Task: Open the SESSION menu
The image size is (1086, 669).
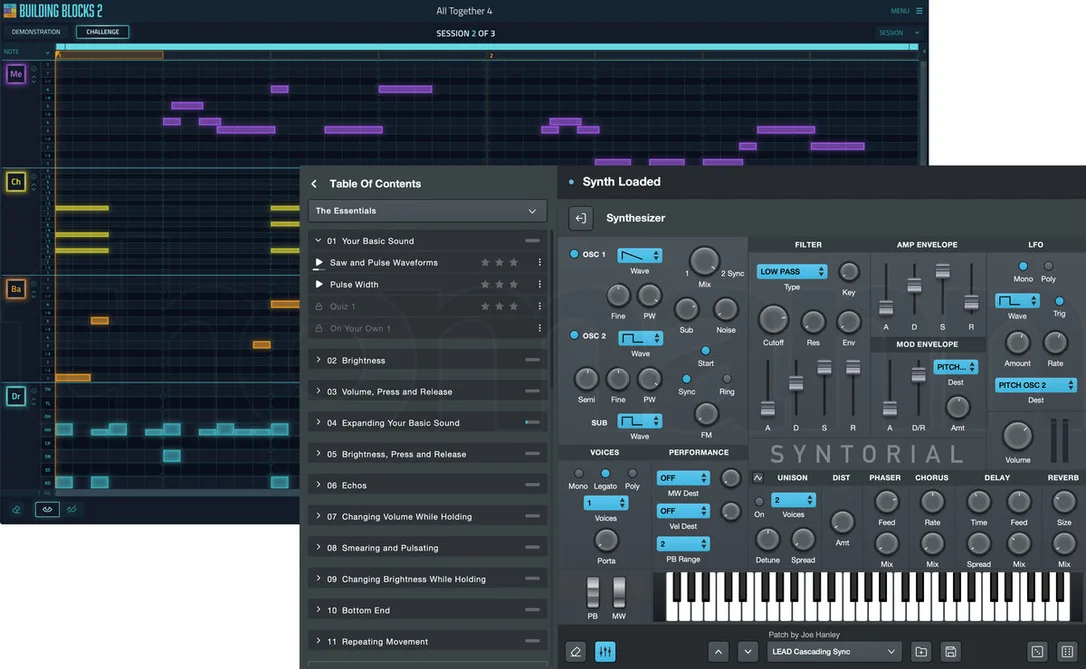Action: click(x=899, y=33)
